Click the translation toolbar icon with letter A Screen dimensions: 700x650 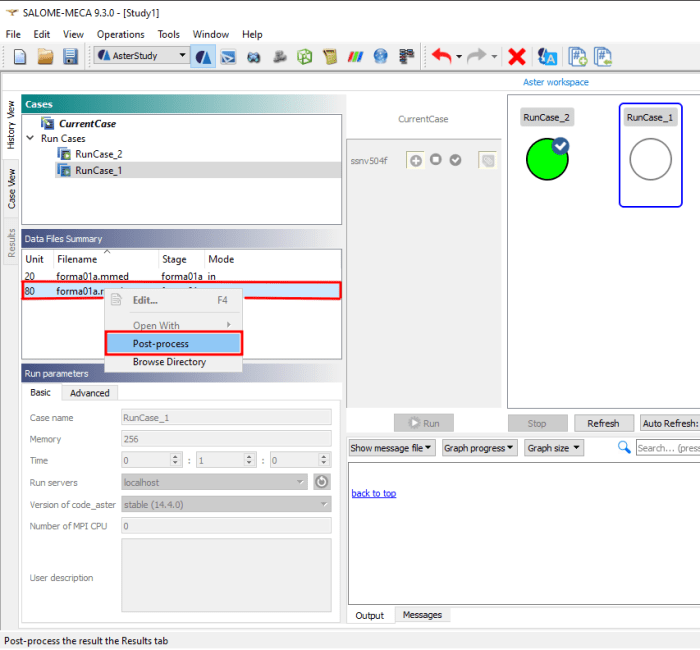[x=547, y=57]
